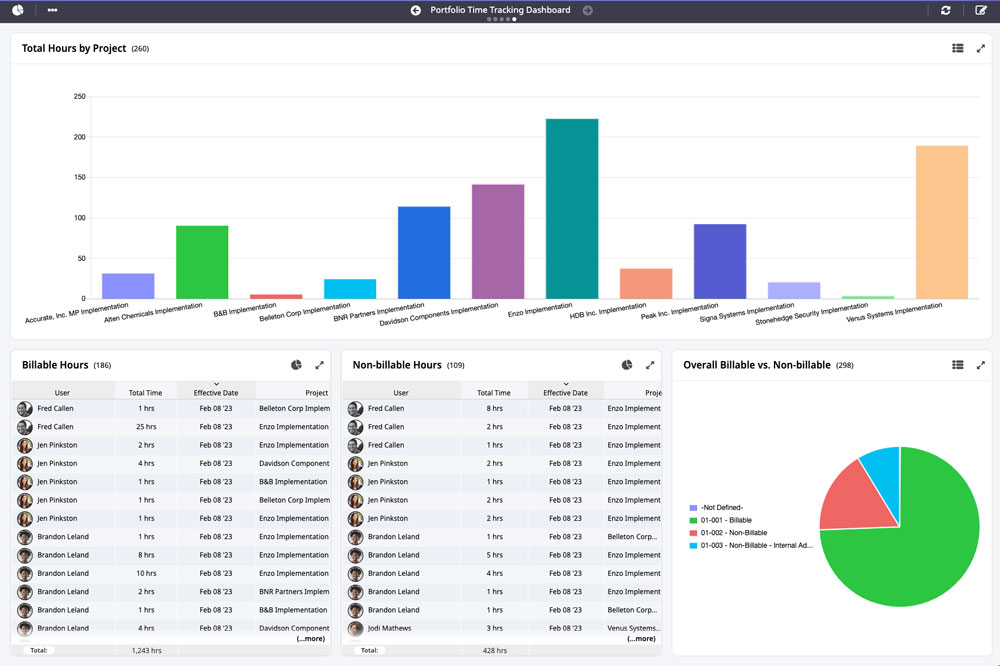Open the edit dashboard icon

coord(981,11)
